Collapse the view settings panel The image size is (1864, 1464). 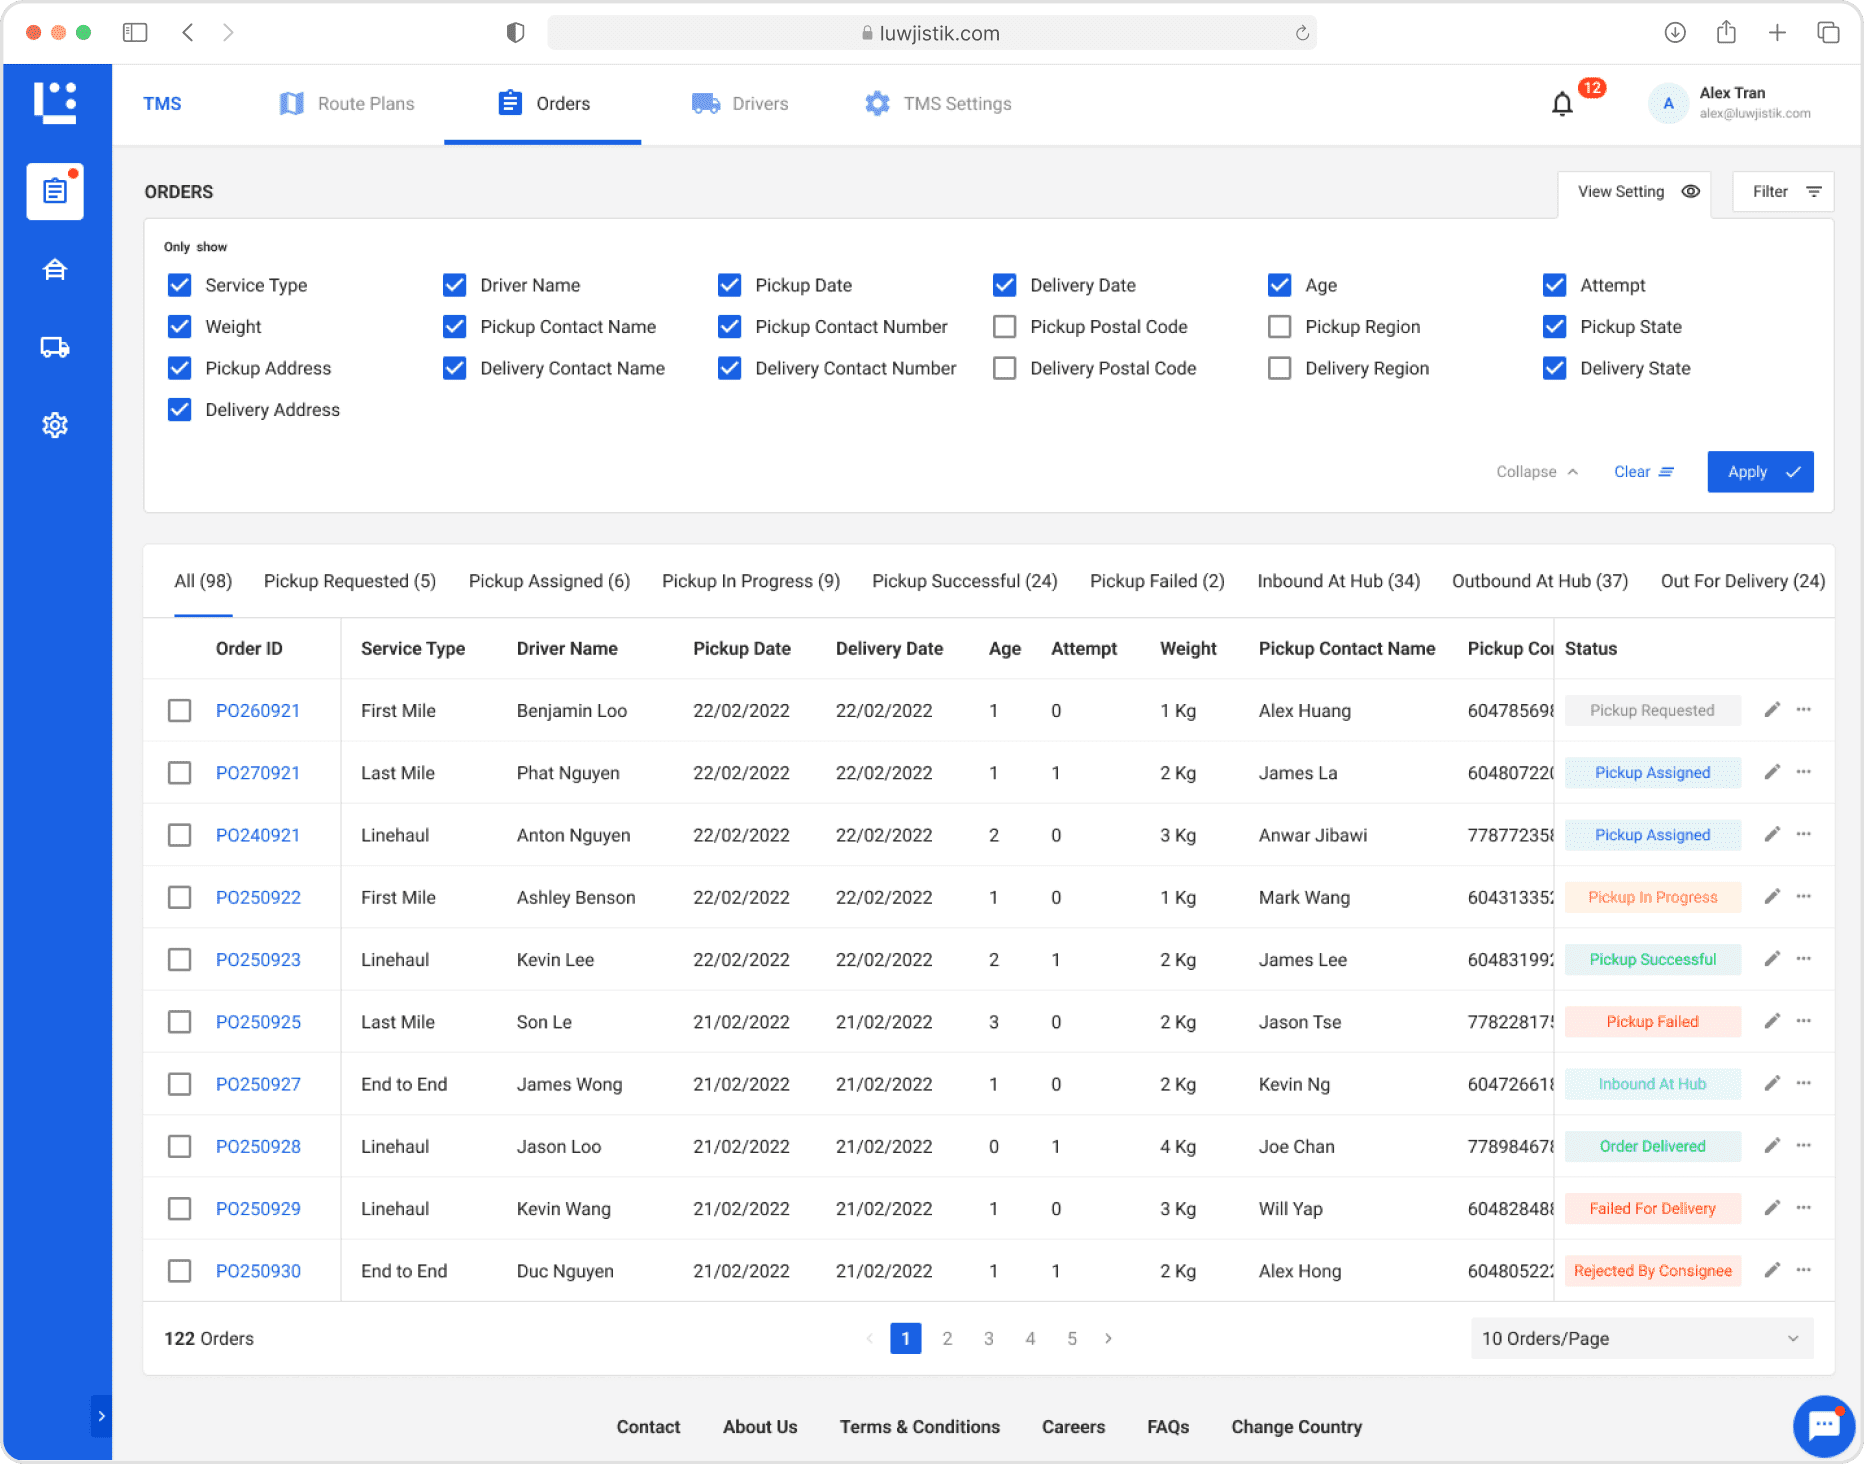coord(1536,472)
